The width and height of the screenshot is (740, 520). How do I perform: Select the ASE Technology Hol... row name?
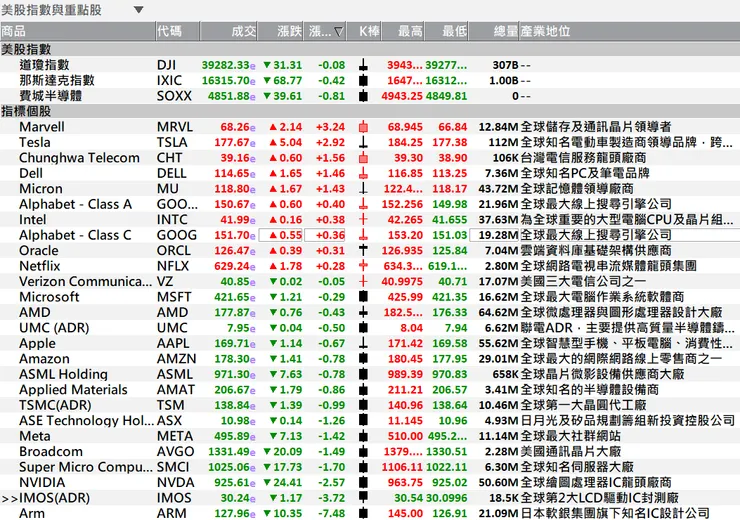click(x=86, y=421)
